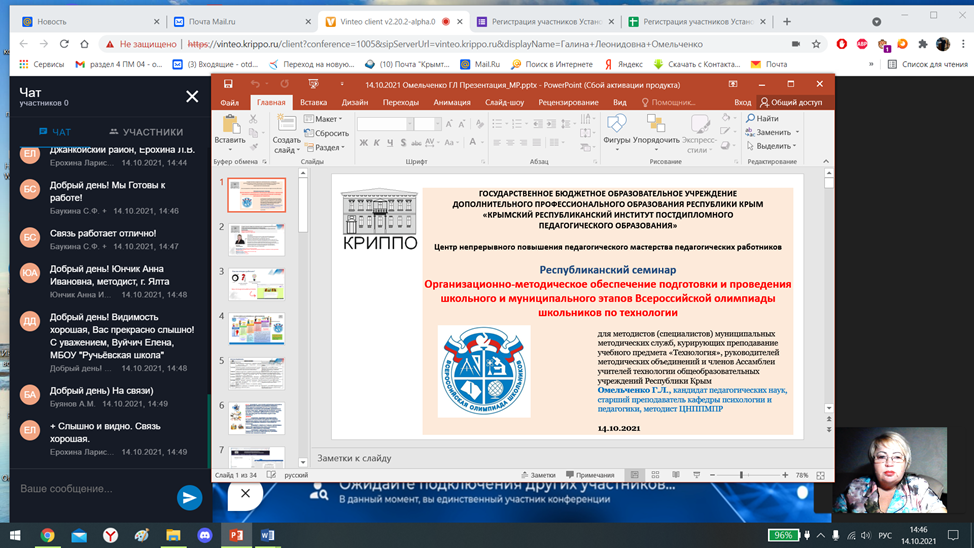
Task: Open the Фигуры shapes gallery
Action: tap(616, 131)
